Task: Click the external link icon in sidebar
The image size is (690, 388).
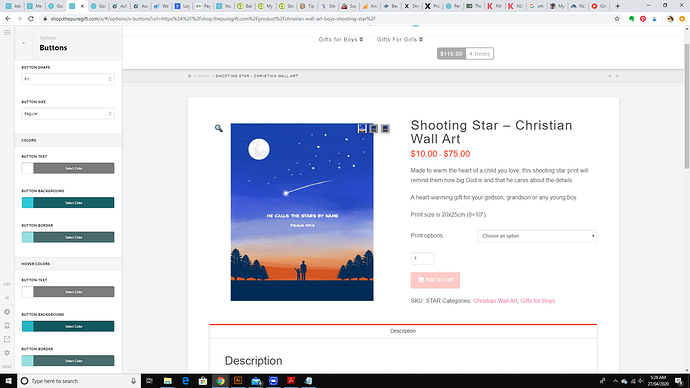Action: click(x=7, y=339)
